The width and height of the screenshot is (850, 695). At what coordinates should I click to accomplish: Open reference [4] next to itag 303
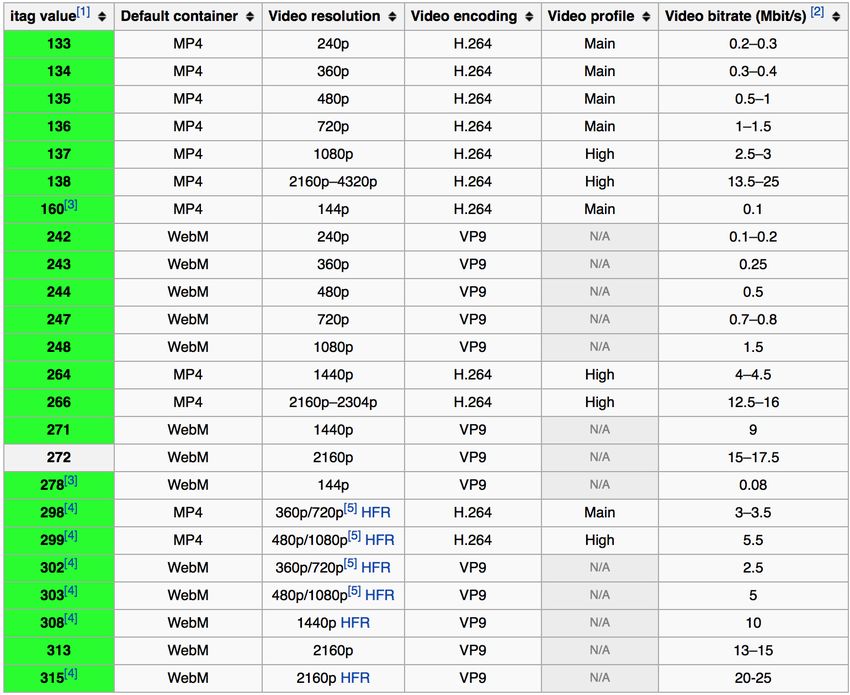[x=71, y=591]
